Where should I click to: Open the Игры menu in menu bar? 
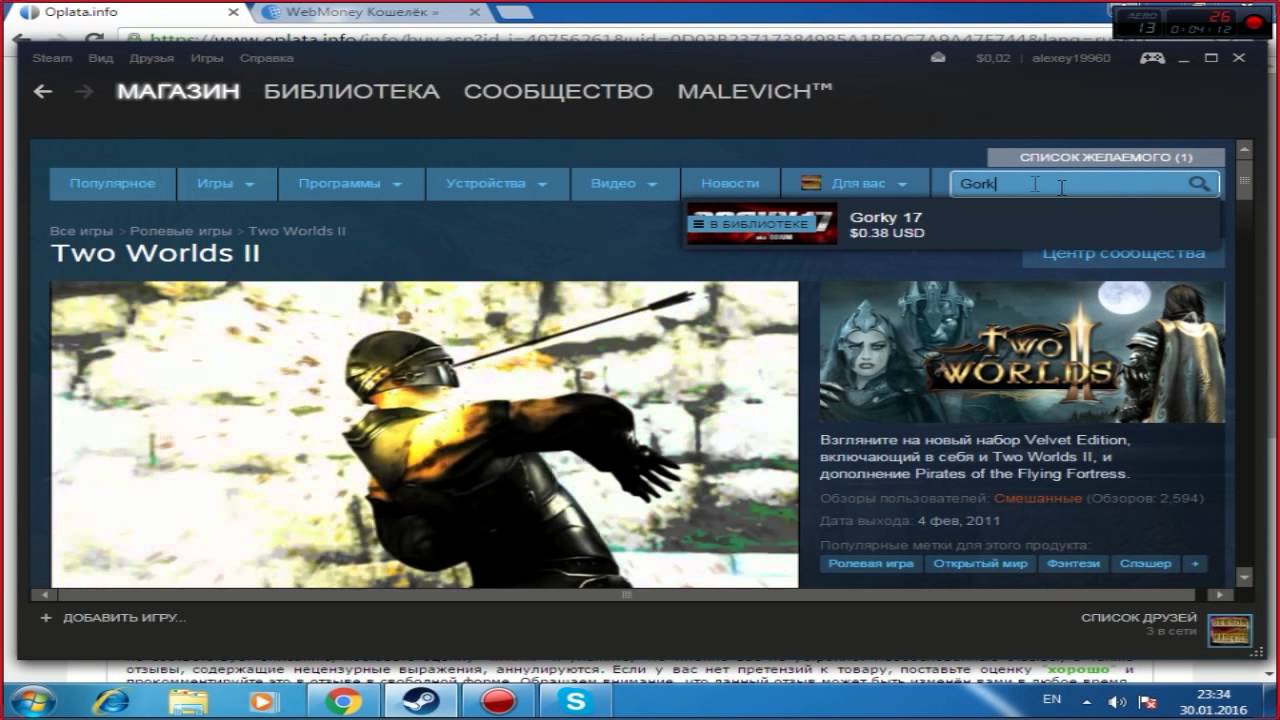pyautogui.click(x=207, y=58)
